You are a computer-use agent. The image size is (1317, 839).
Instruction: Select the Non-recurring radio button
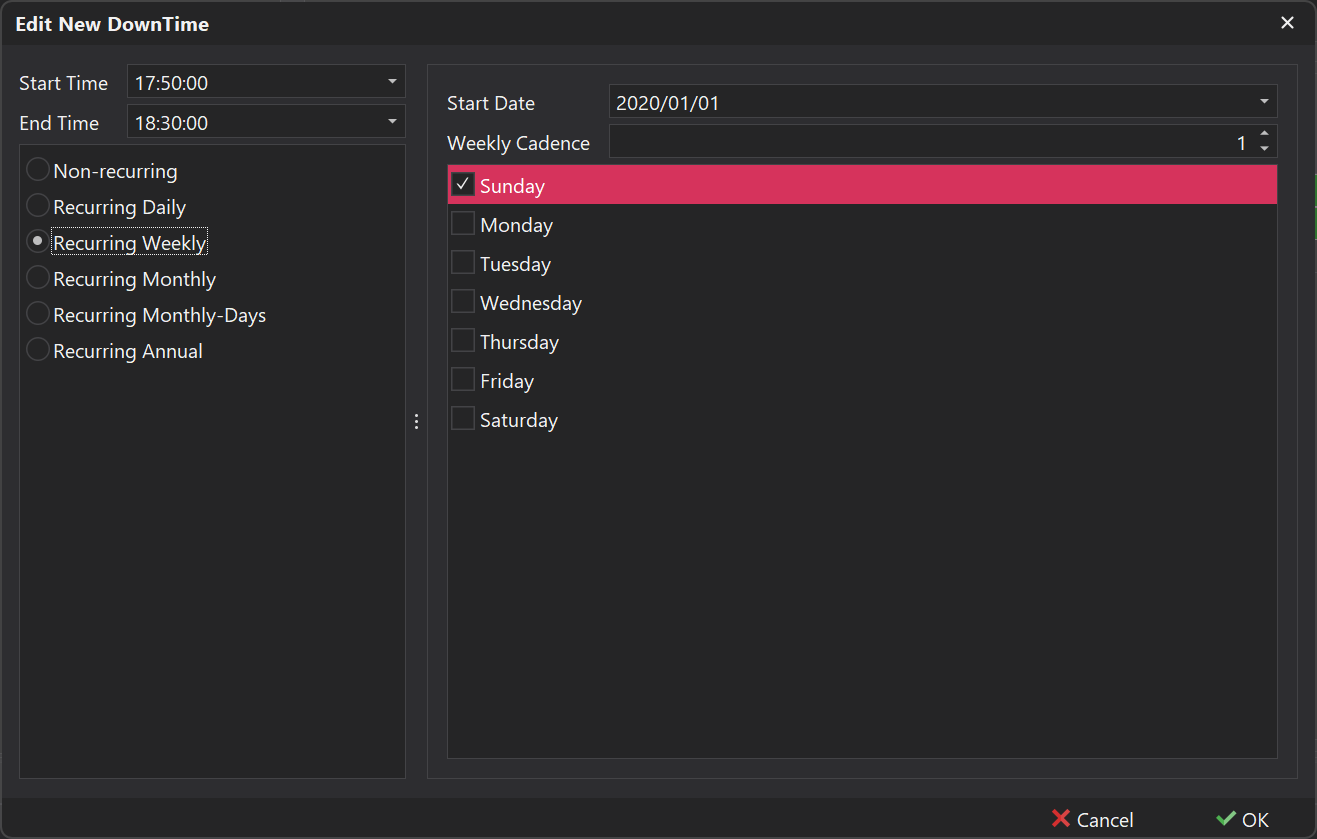tap(37, 169)
